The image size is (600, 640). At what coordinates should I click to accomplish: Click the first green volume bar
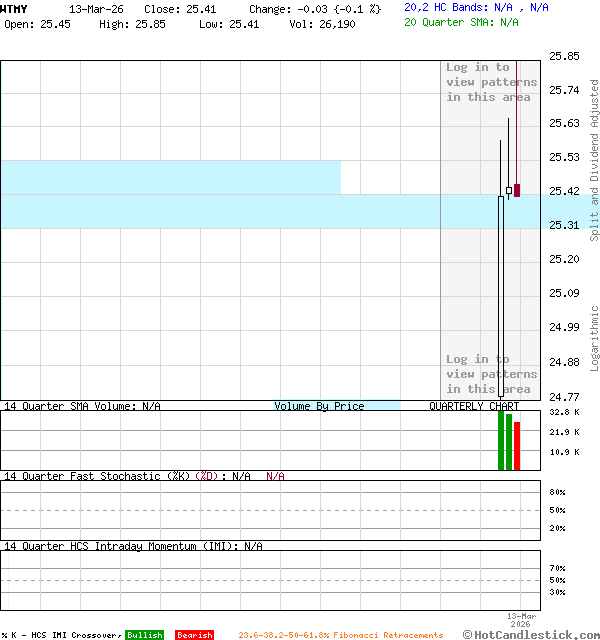point(501,440)
